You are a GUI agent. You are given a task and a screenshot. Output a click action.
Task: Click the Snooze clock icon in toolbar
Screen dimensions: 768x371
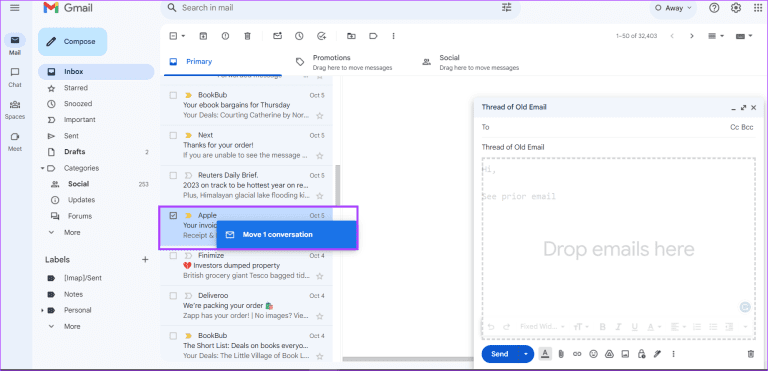299,36
